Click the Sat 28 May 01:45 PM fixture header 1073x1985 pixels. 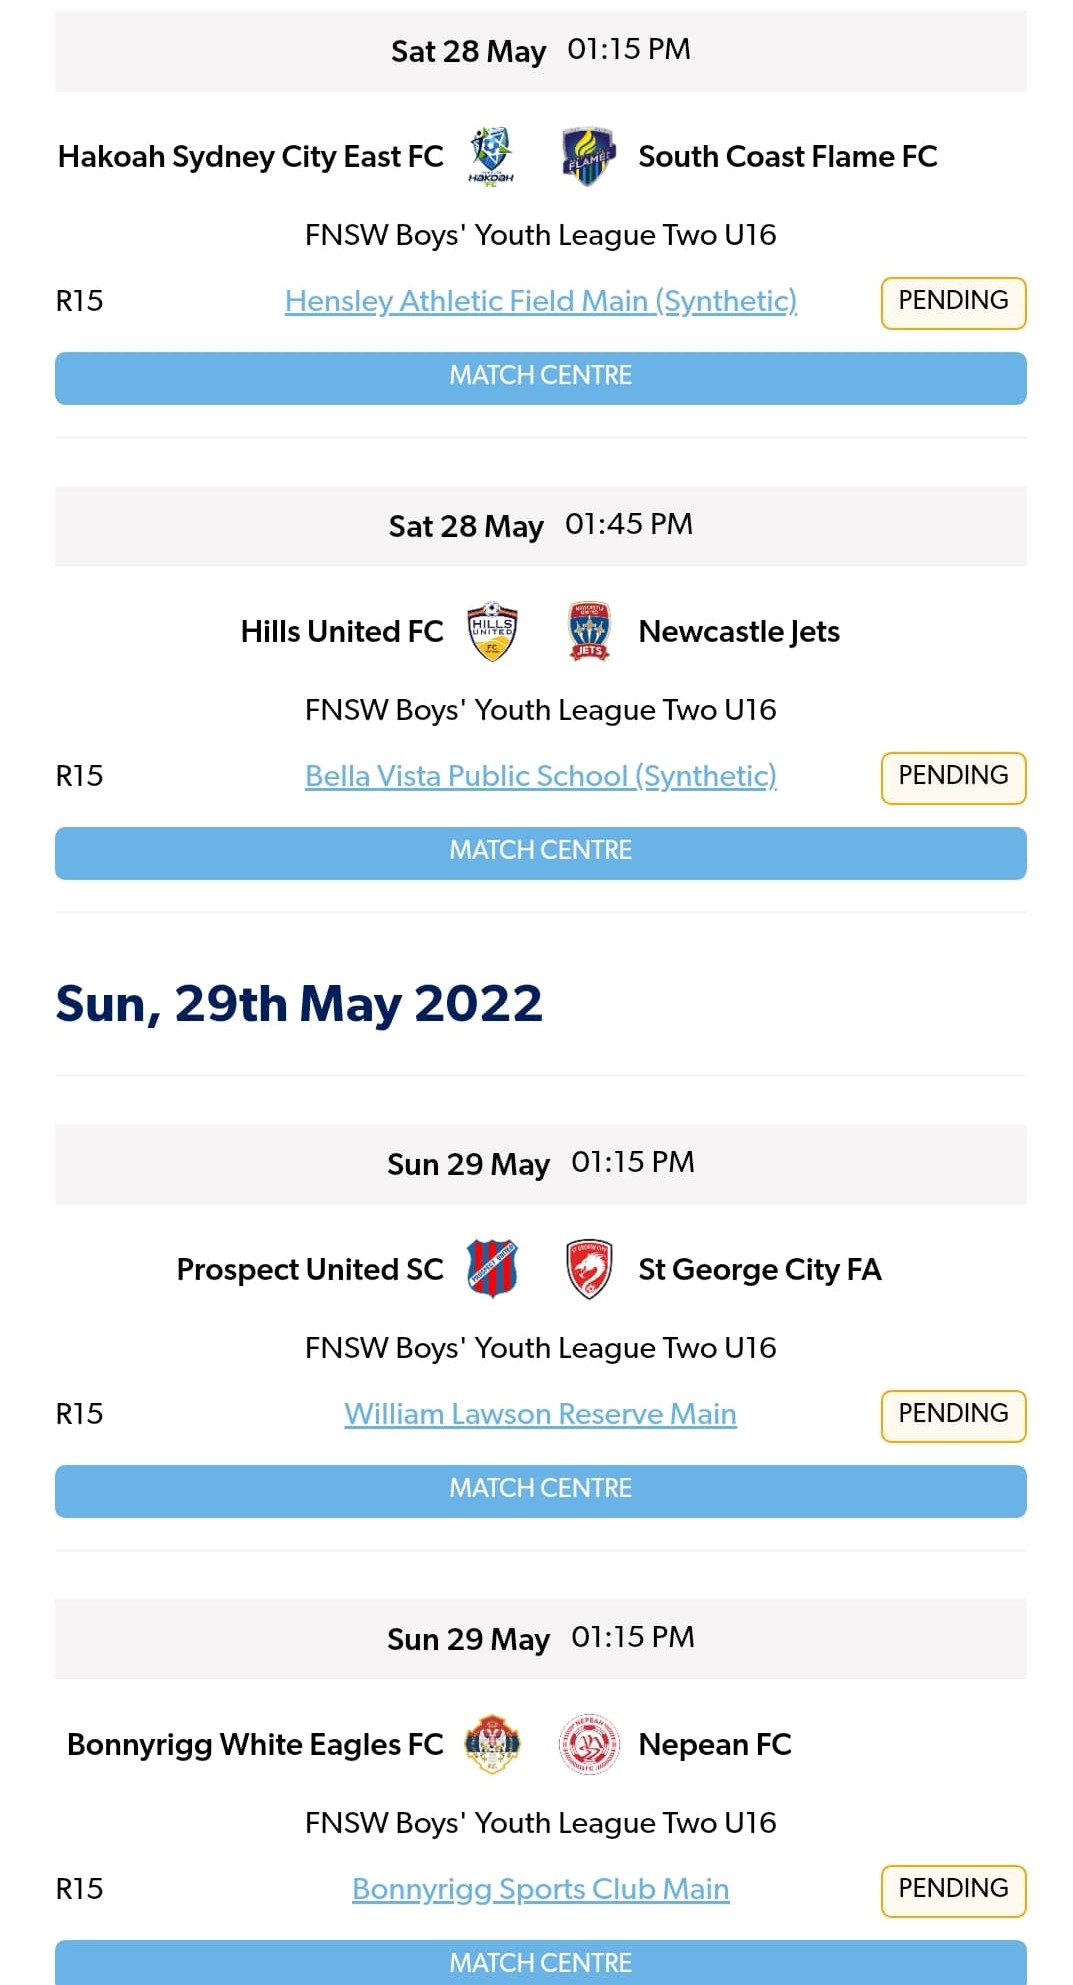click(x=540, y=525)
